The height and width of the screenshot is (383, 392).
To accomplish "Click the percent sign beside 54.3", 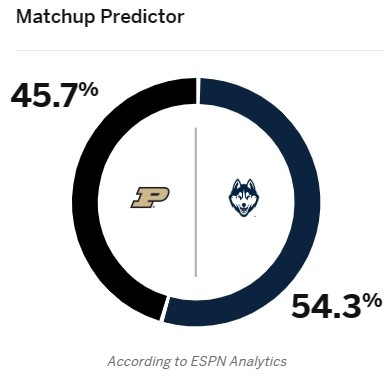I will click(373, 301).
